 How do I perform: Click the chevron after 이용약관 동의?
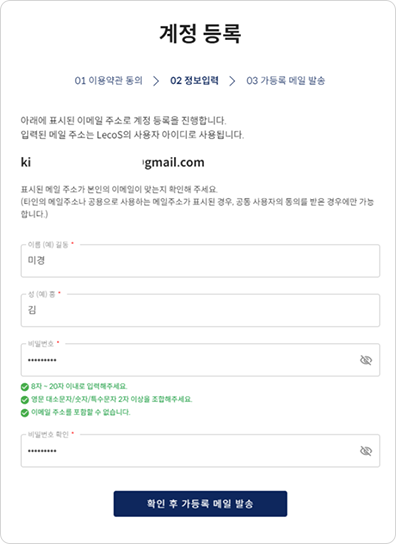click(x=156, y=81)
